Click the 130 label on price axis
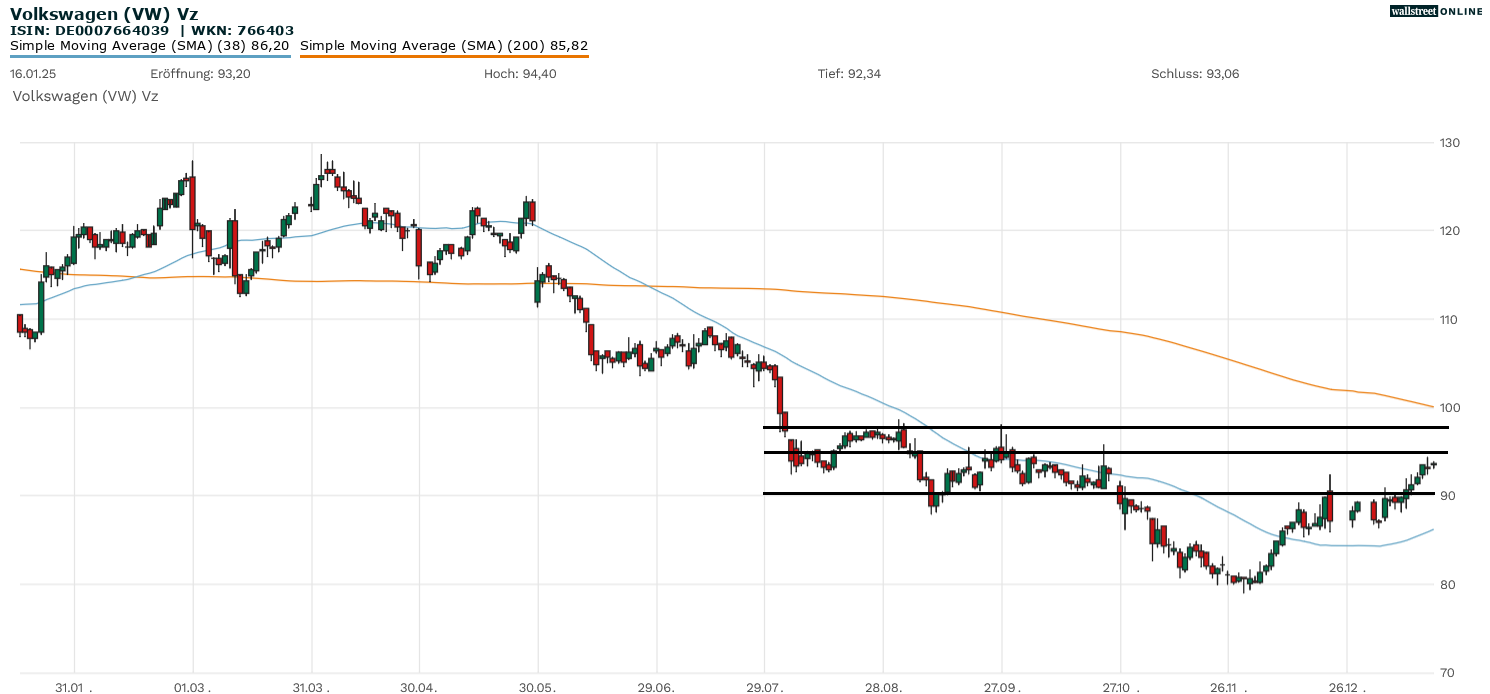The image size is (1490, 694). [1449, 143]
